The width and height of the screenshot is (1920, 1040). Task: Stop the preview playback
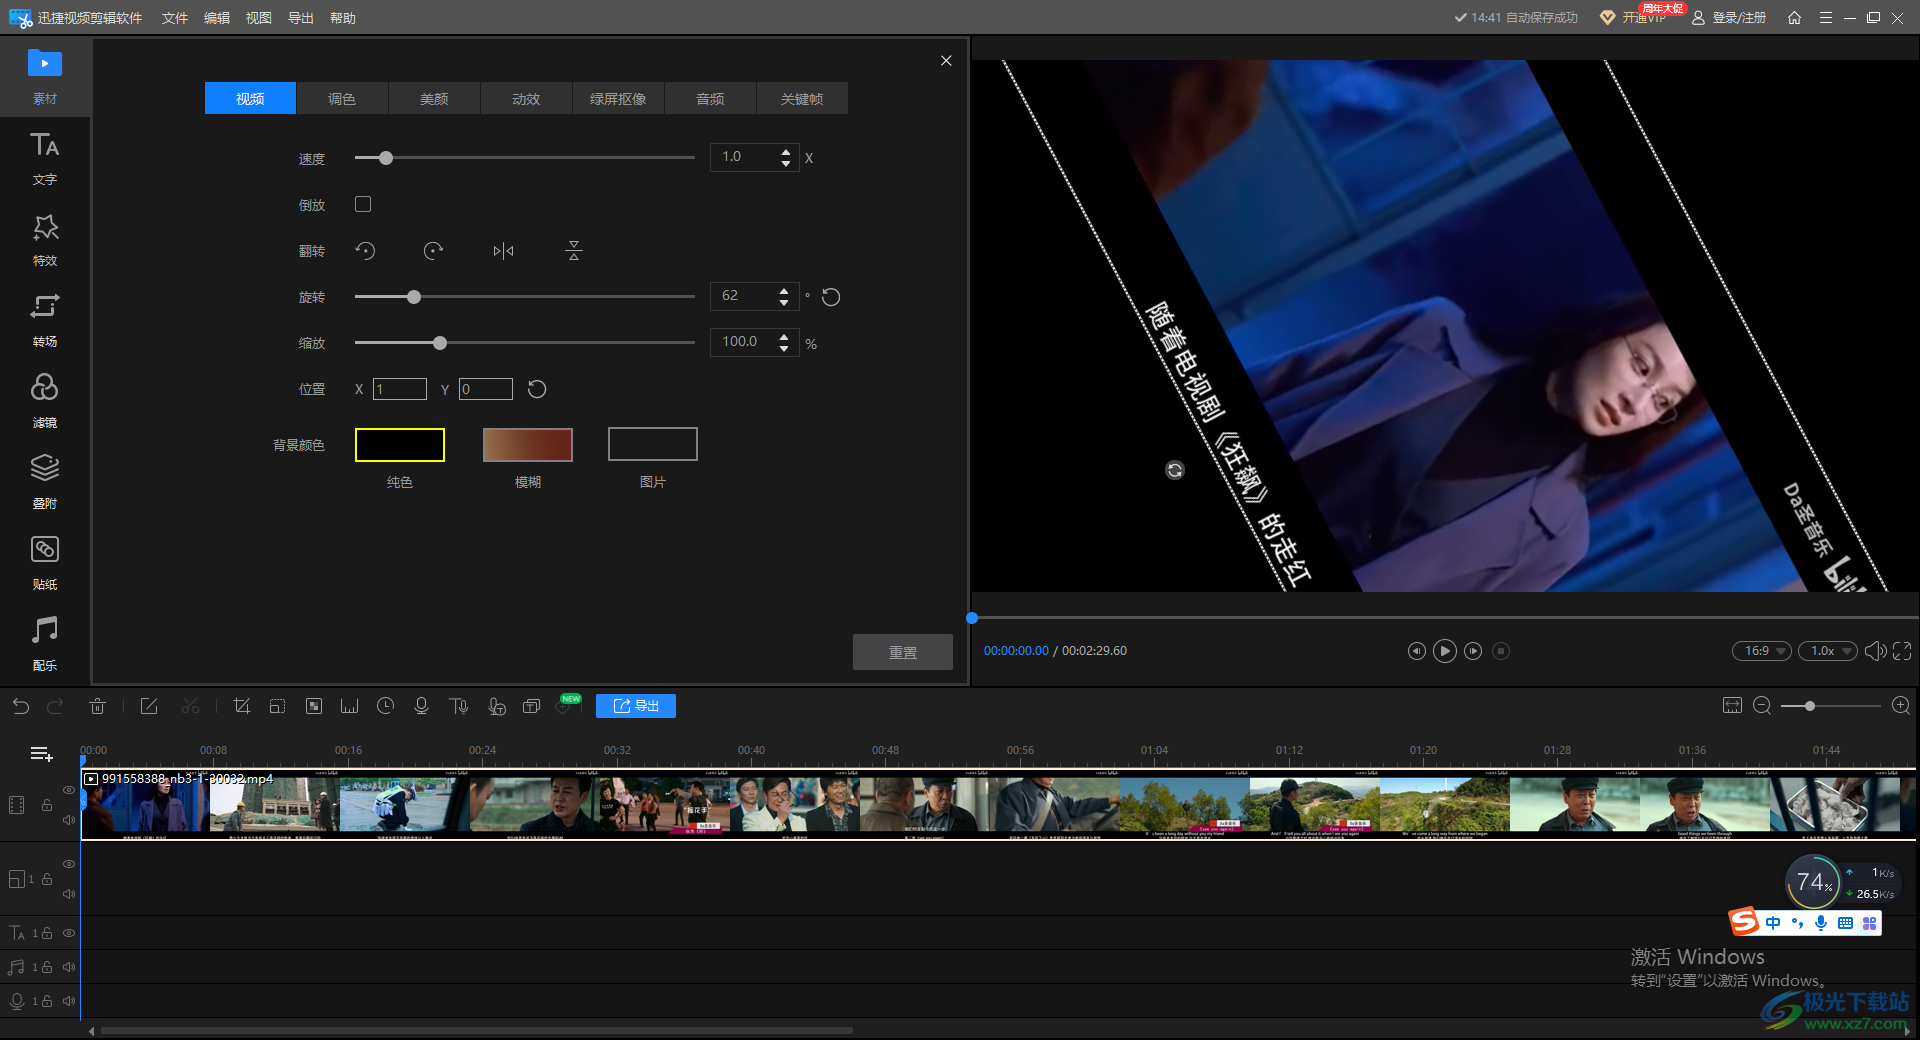(1501, 651)
